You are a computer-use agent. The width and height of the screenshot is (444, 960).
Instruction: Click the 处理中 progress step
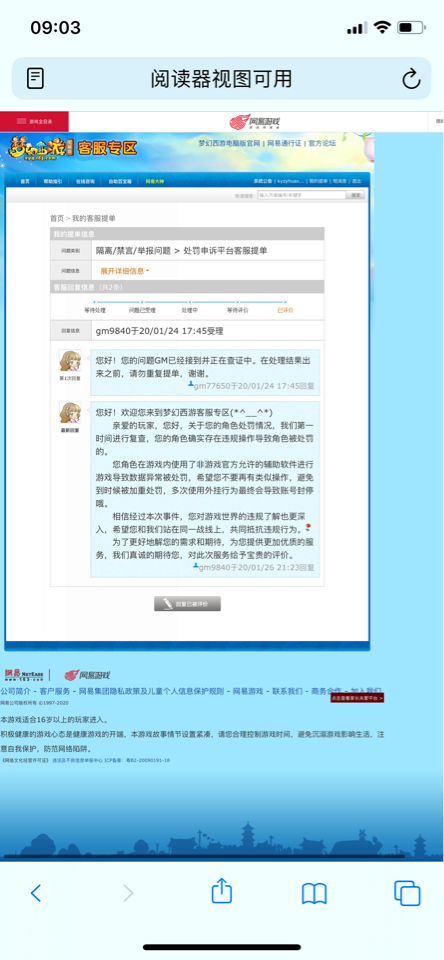(x=190, y=310)
